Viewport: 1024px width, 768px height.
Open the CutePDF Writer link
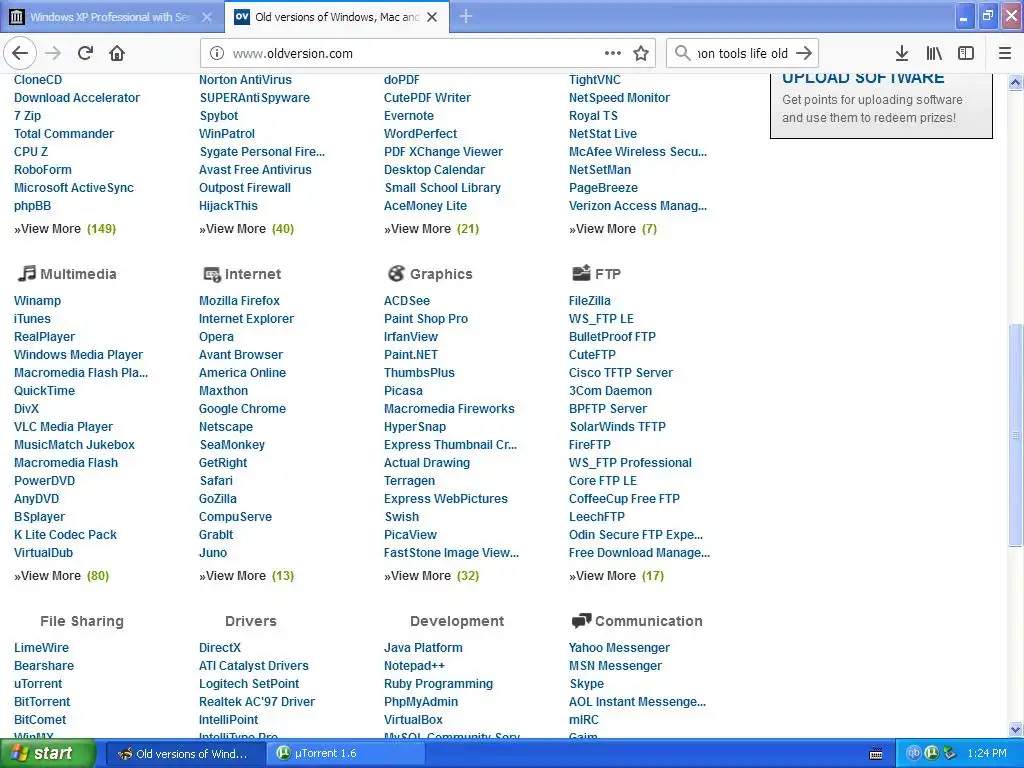click(x=427, y=97)
